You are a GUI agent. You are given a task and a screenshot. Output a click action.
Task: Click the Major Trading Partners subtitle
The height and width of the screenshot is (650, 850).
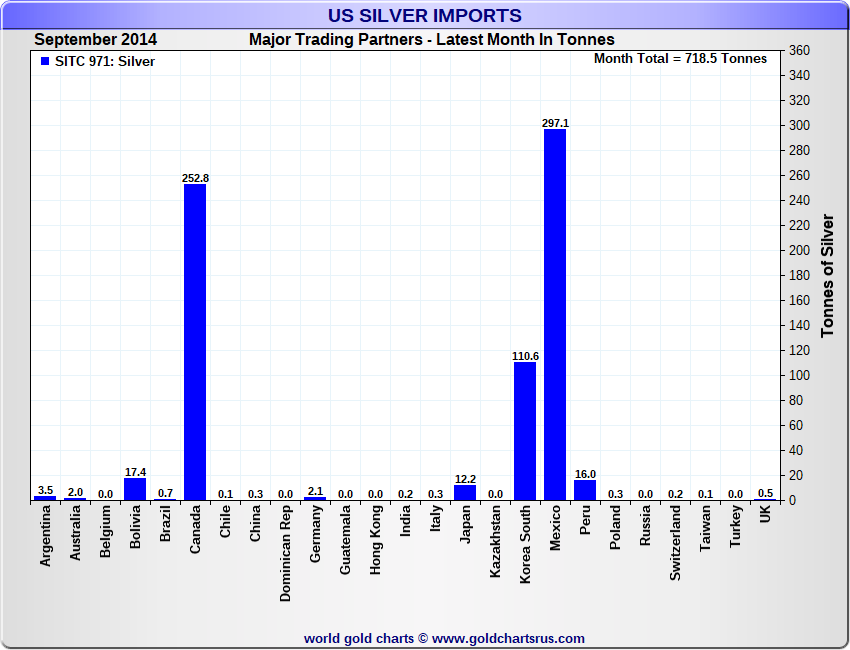(x=431, y=39)
